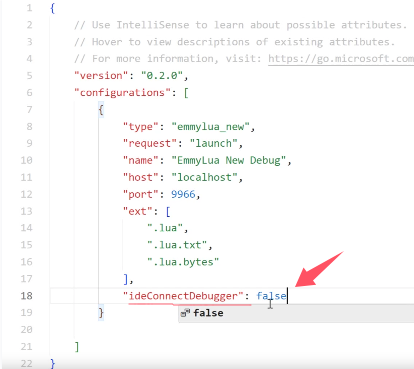
Task: Click line number 13 in the gutter
Action: (x=26, y=211)
